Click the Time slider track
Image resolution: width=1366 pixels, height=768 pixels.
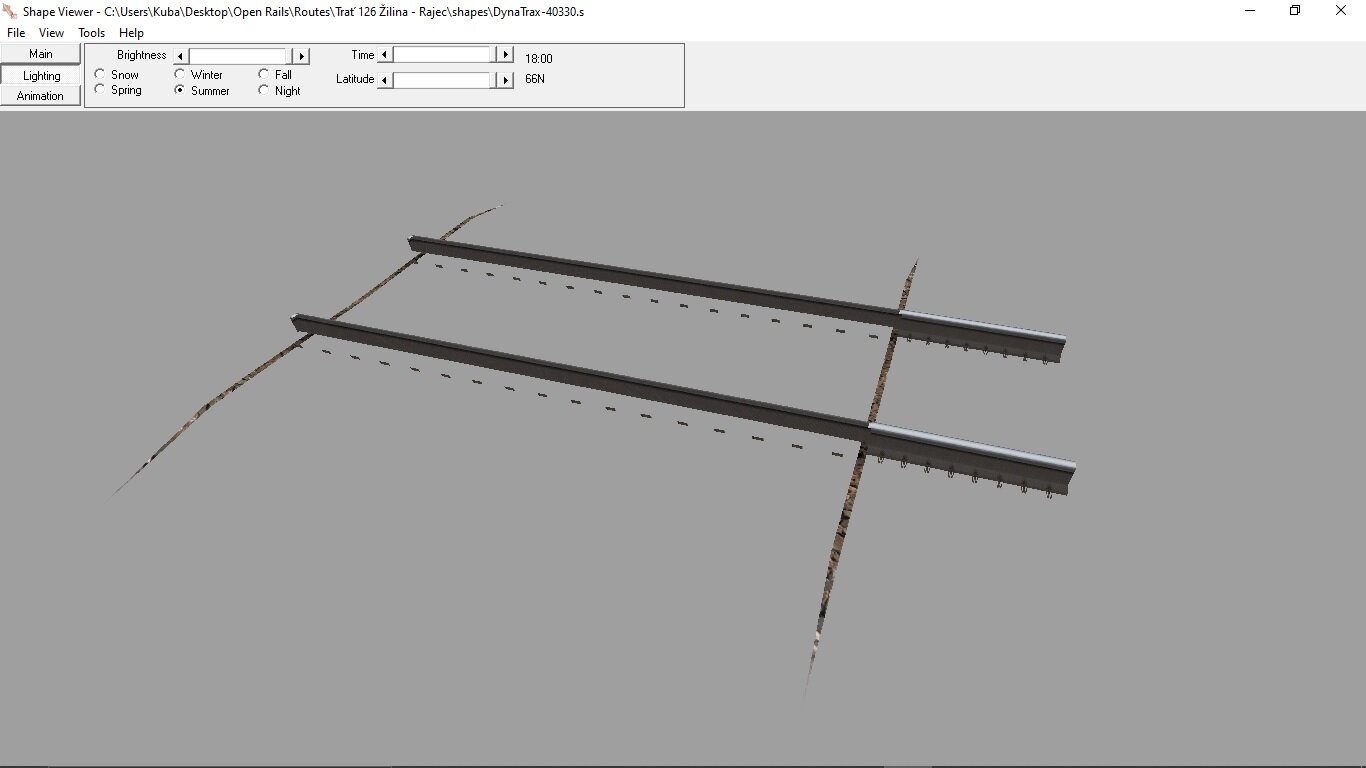[445, 55]
